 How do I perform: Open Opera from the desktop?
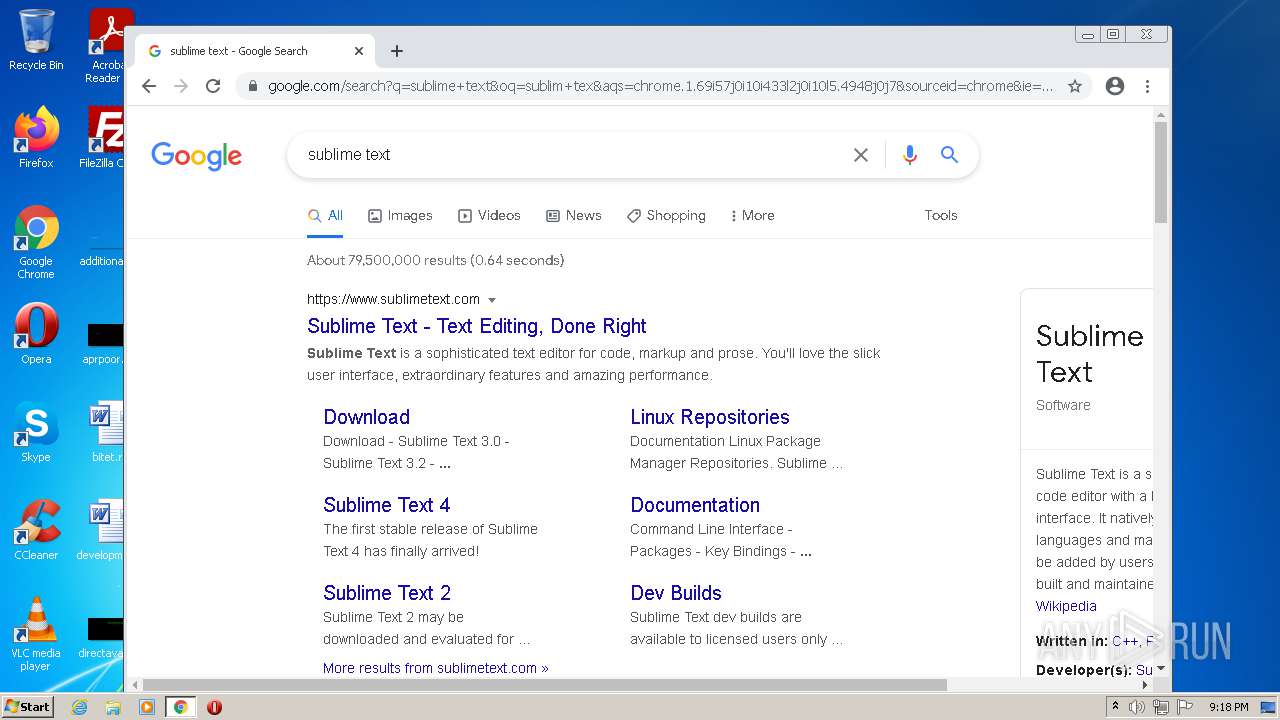click(36, 333)
